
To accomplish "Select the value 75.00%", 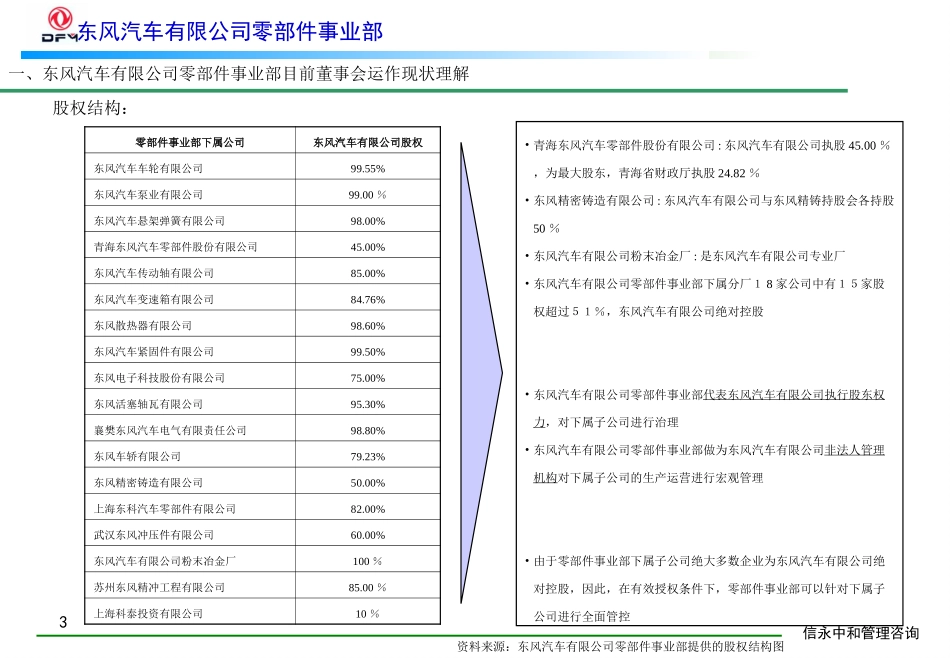I will pos(368,378).
